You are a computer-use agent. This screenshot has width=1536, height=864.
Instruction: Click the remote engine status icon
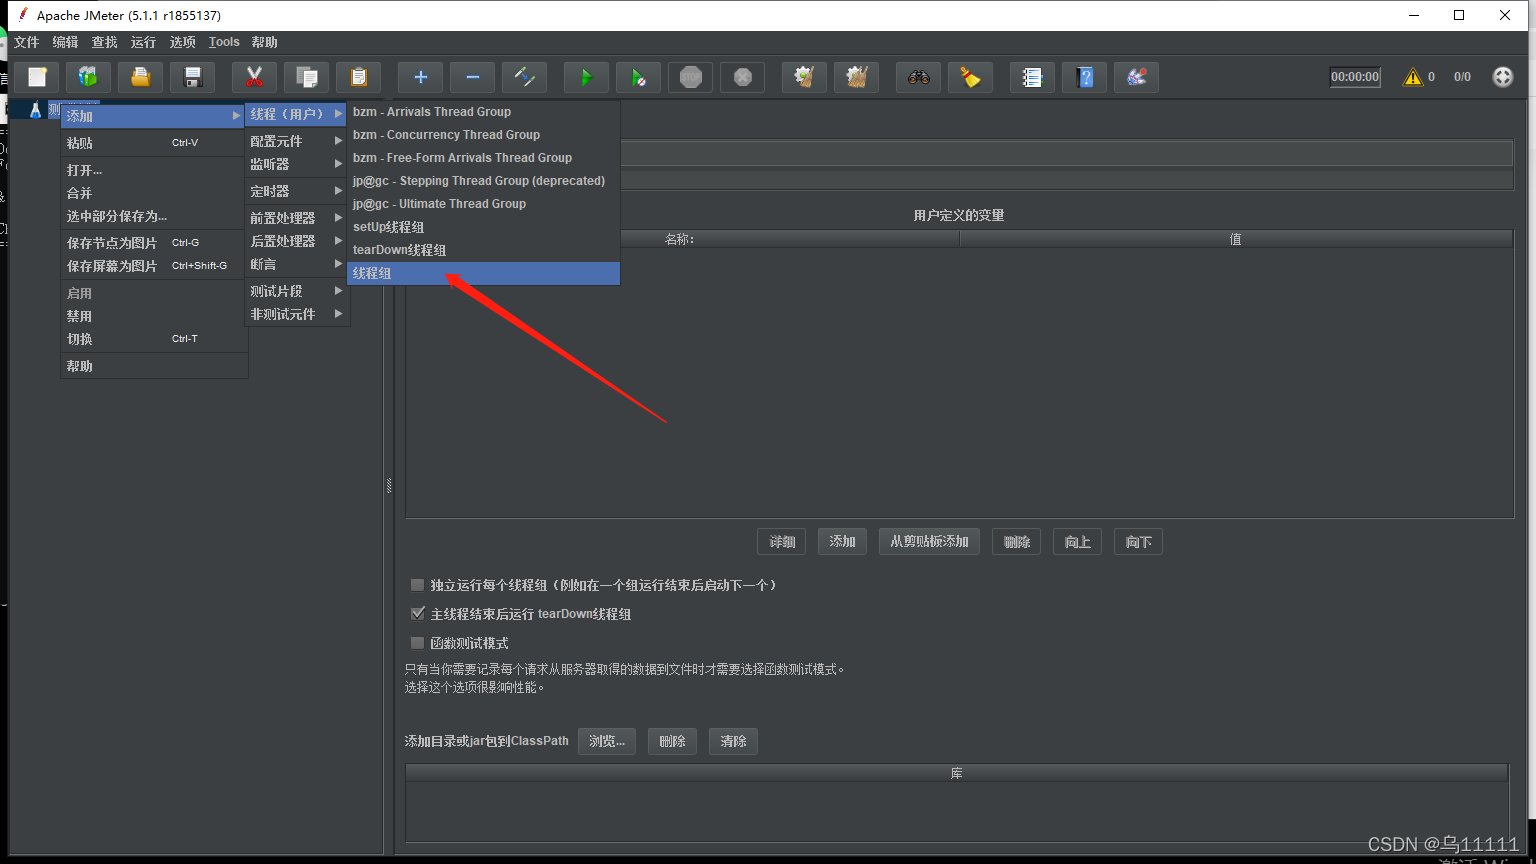1503,77
